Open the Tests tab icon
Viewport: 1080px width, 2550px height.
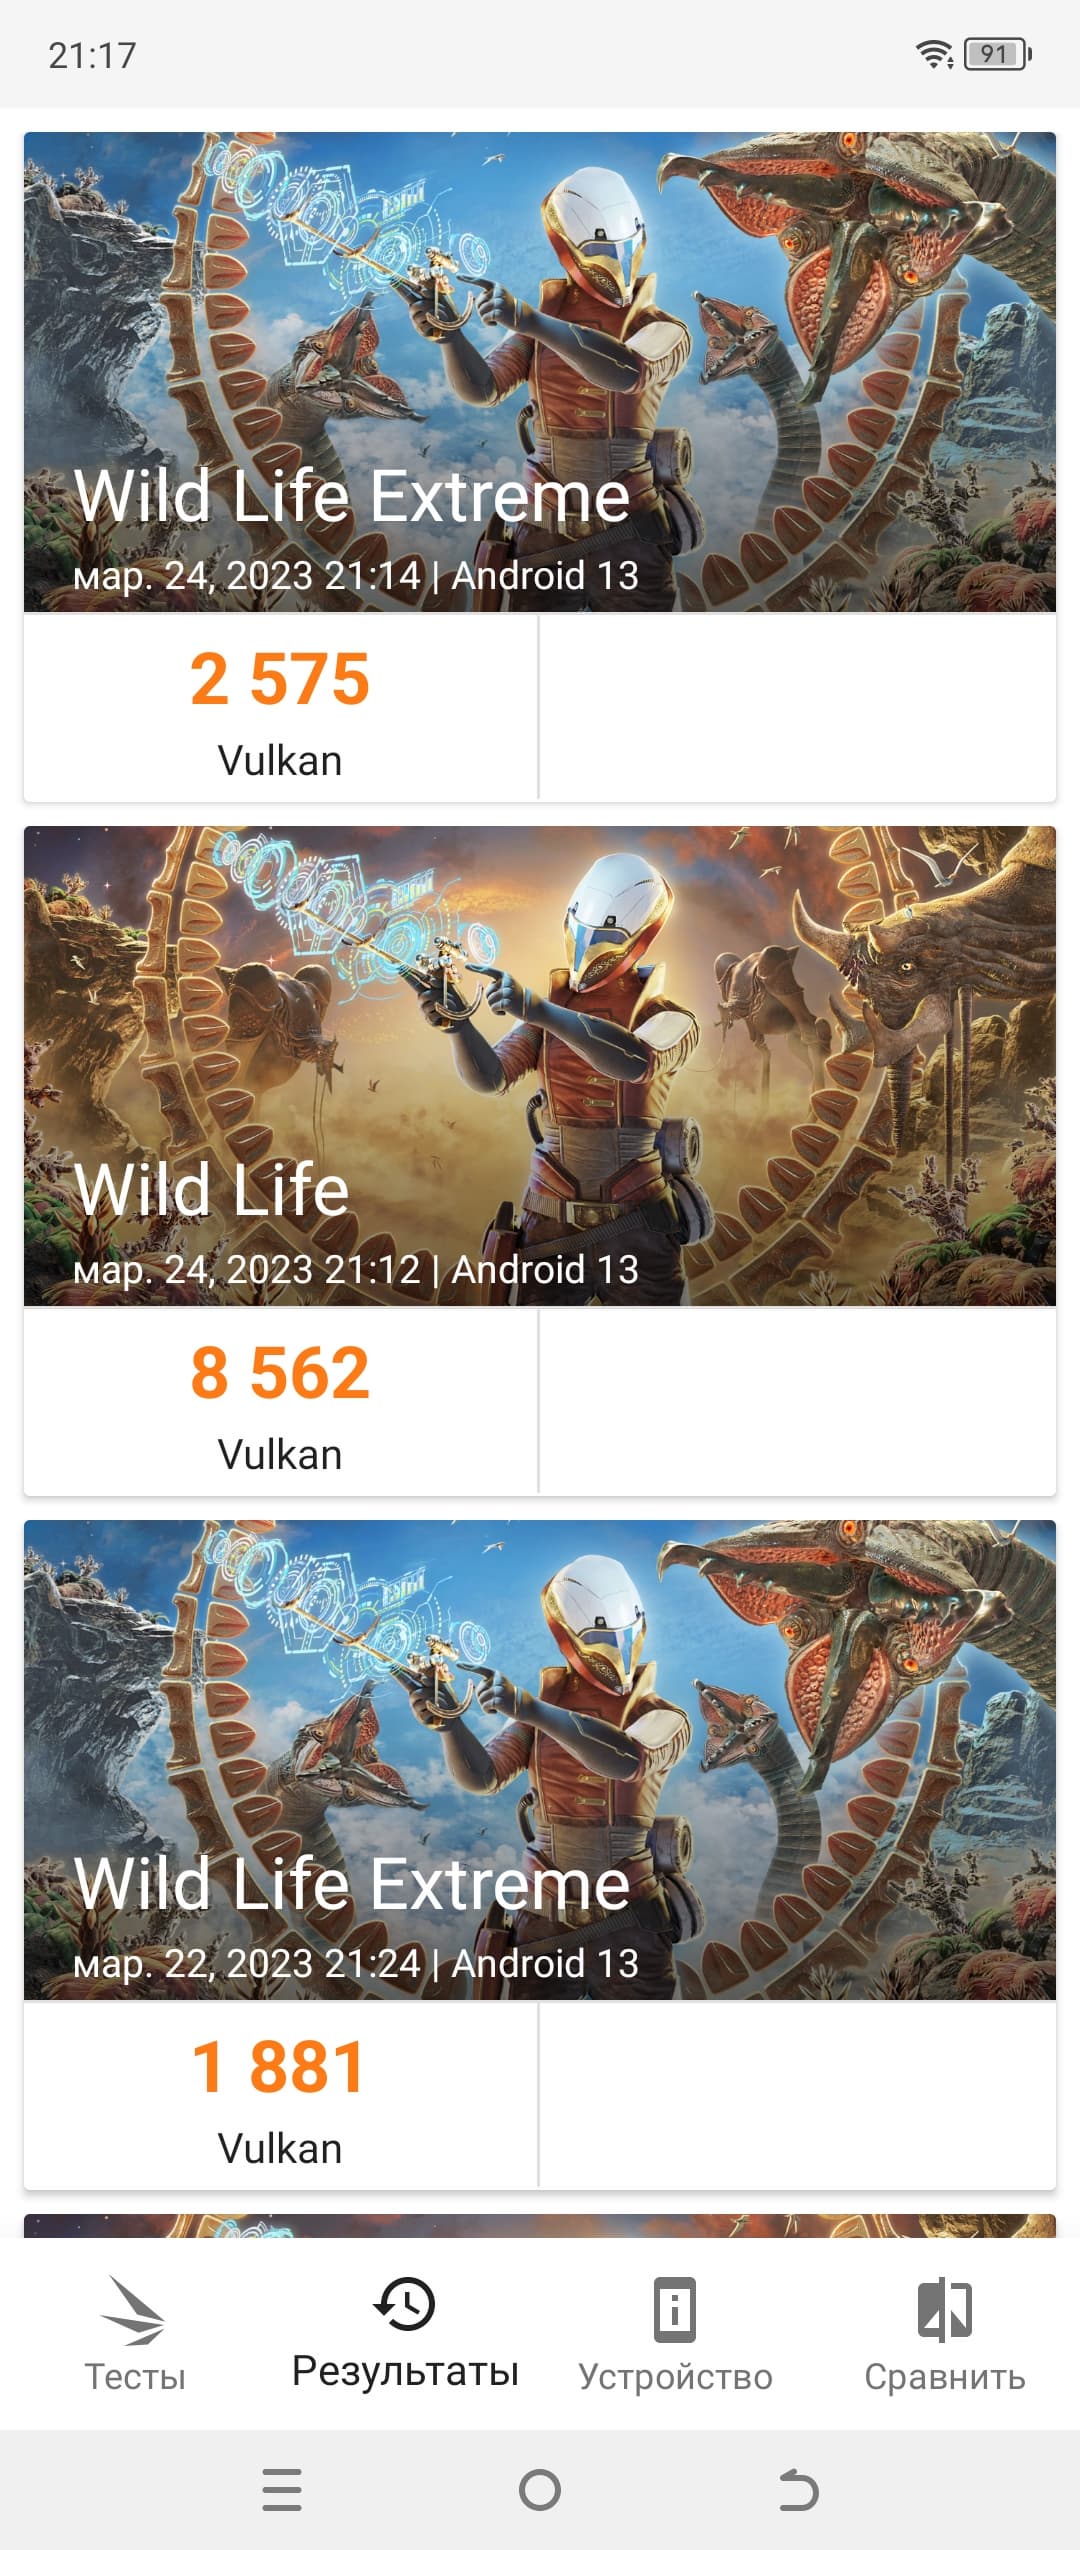tap(134, 2310)
